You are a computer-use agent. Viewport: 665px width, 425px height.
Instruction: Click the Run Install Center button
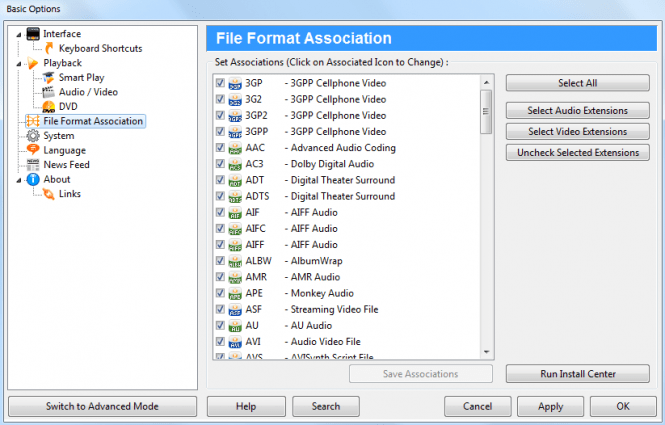point(578,374)
